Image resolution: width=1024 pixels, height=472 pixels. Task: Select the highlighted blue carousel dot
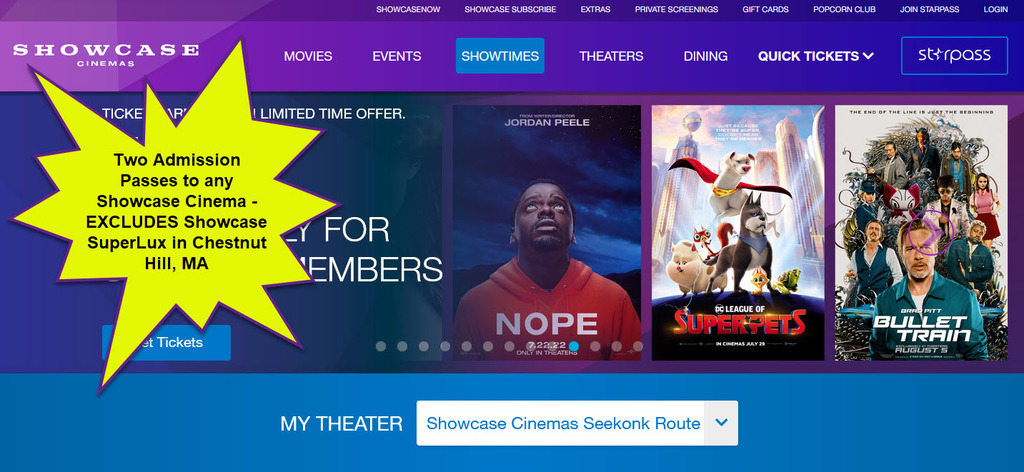point(573,346)
